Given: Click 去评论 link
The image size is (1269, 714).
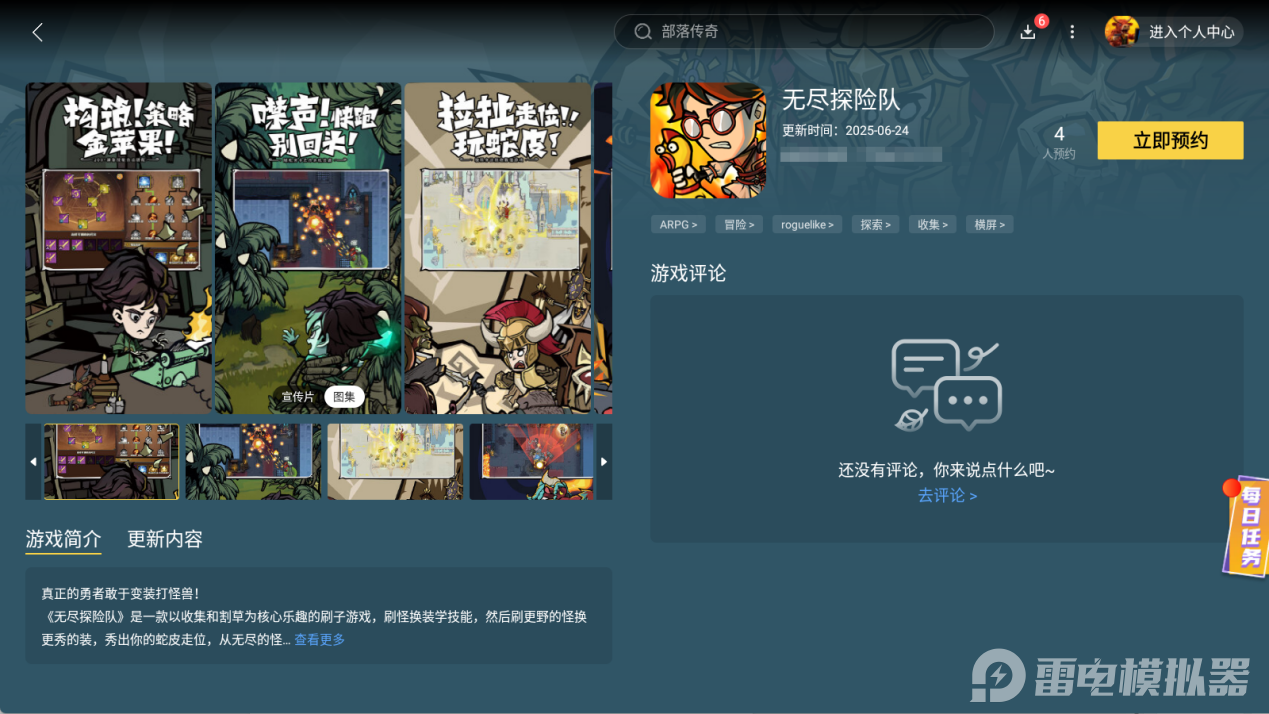Looking at the screenshot, I should 947,496.
